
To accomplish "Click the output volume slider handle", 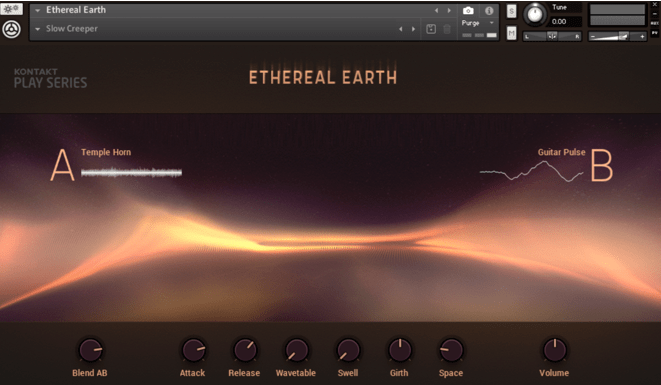I will [623, 37].
